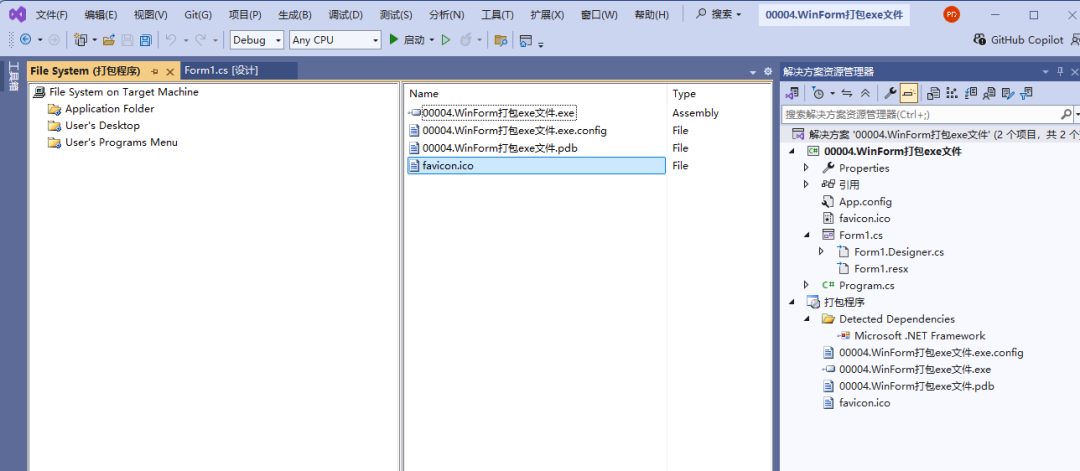Open the Custom Actions Editor icon
This screenshot has width=1080, height=471.
[1008, 93]
